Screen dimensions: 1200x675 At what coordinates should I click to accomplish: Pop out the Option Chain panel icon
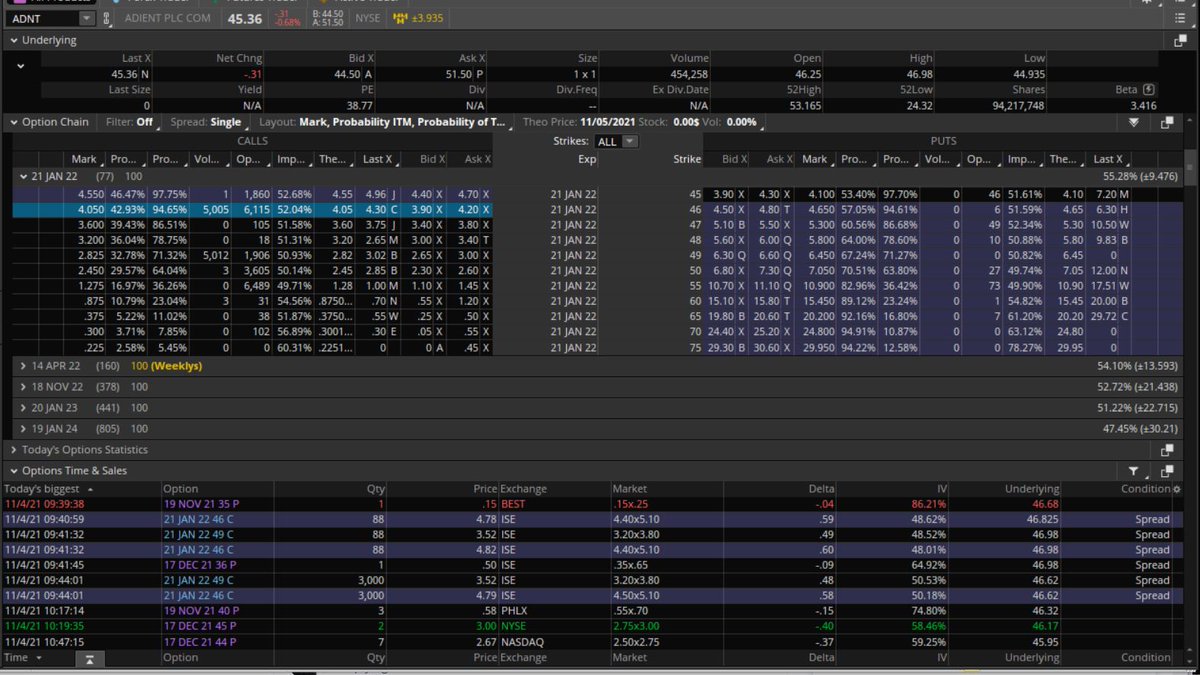coord(1167,122)
